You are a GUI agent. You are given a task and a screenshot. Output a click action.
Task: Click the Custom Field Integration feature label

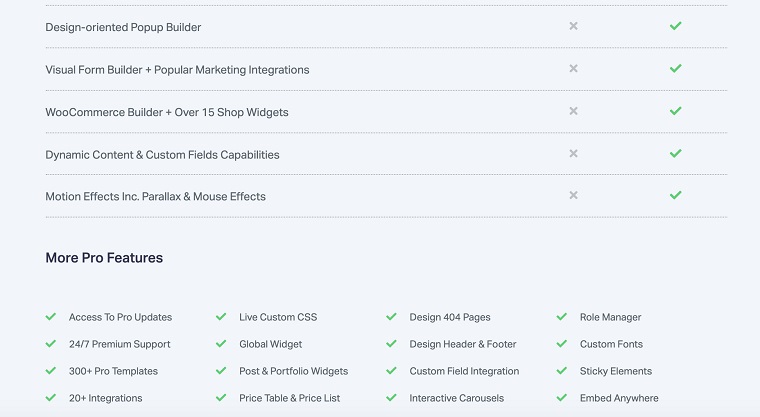464,371
